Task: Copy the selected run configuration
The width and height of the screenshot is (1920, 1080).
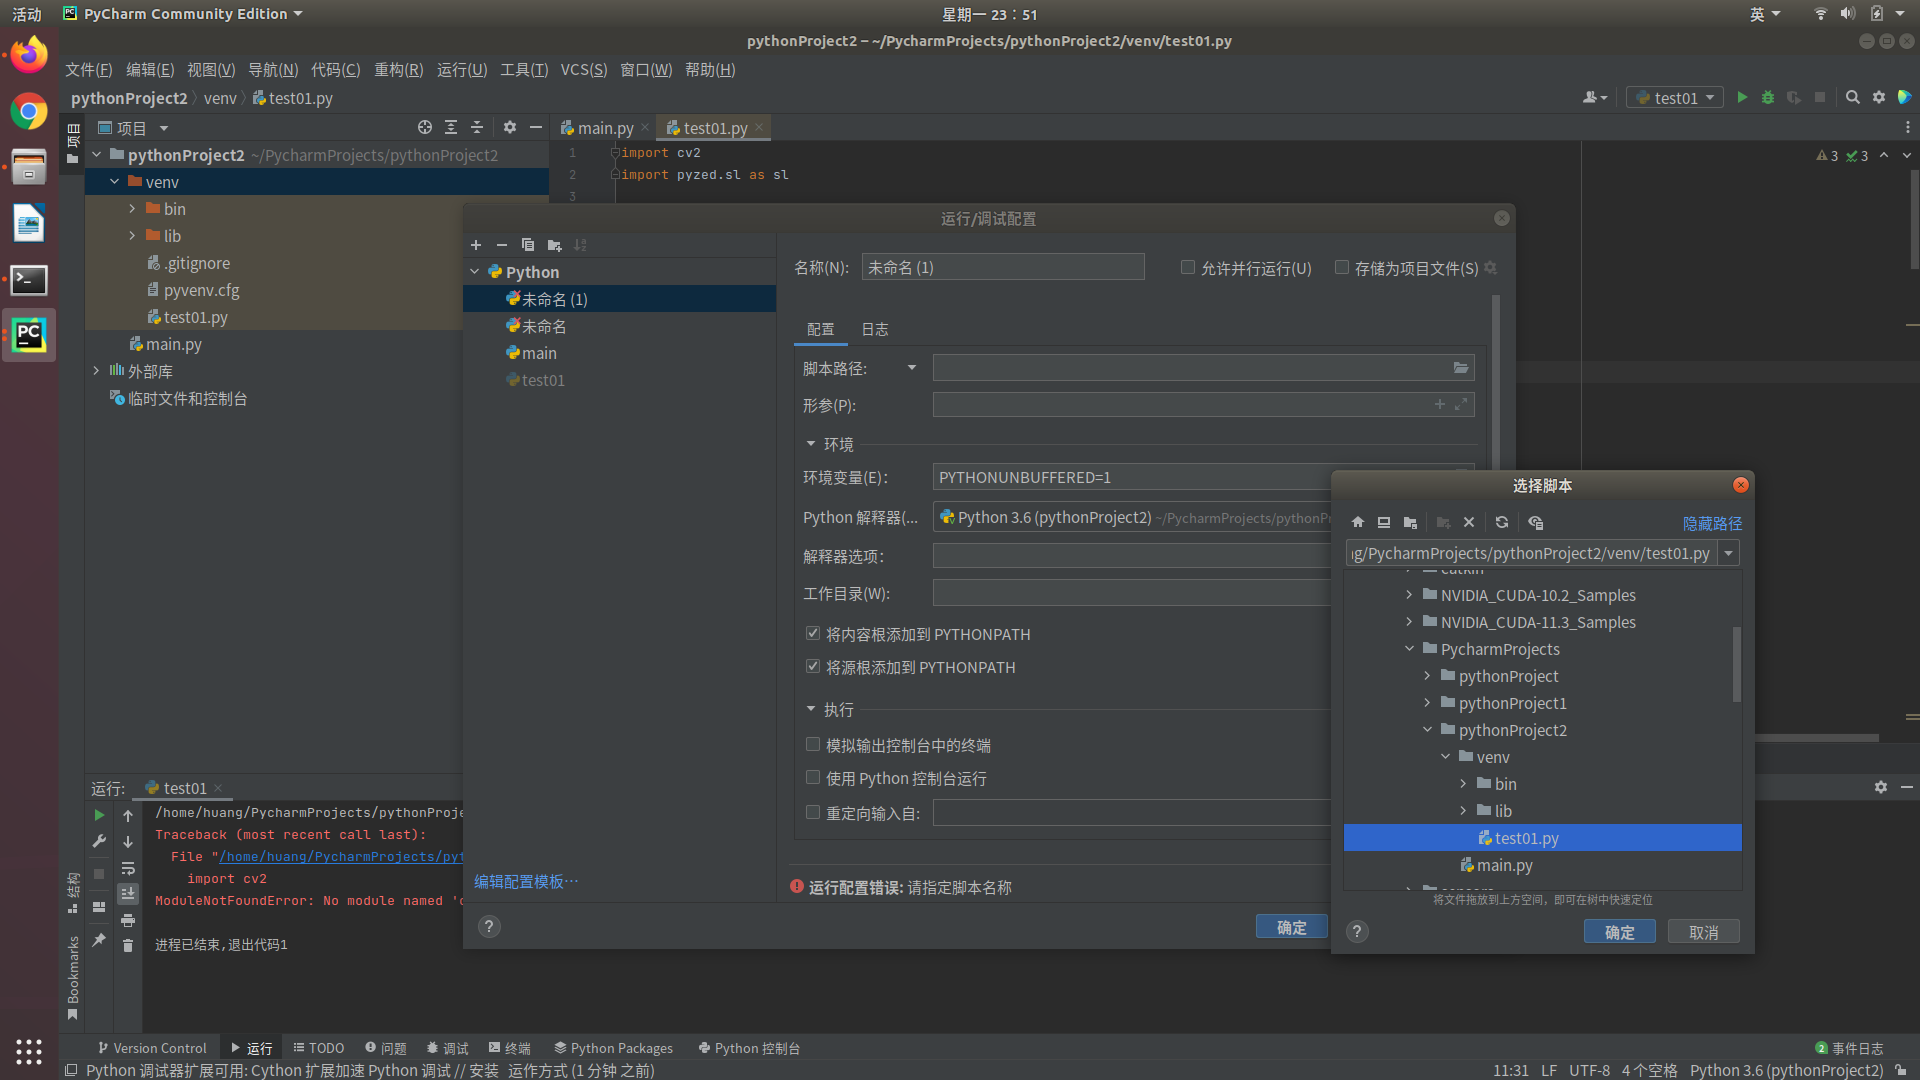Action: [528, 245]
